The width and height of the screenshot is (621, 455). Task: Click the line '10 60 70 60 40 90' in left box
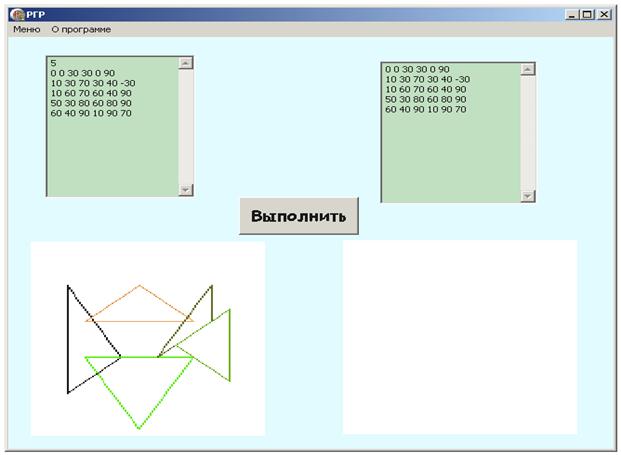coord(91,93)
